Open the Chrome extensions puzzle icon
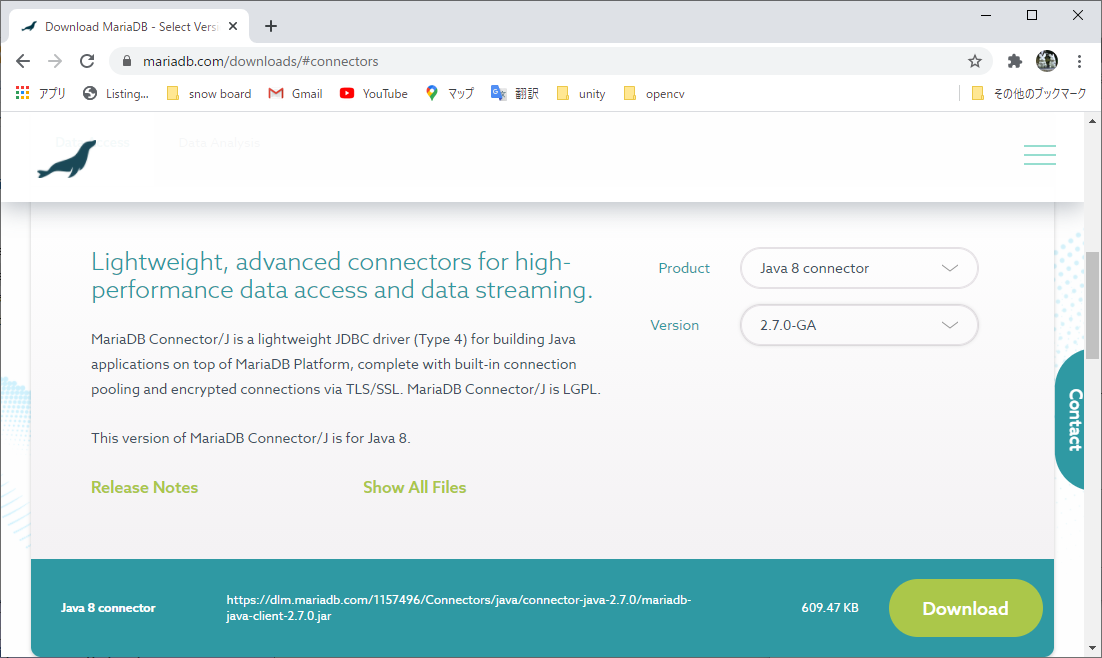The image size is (1102, 658). click(1014, 61)
